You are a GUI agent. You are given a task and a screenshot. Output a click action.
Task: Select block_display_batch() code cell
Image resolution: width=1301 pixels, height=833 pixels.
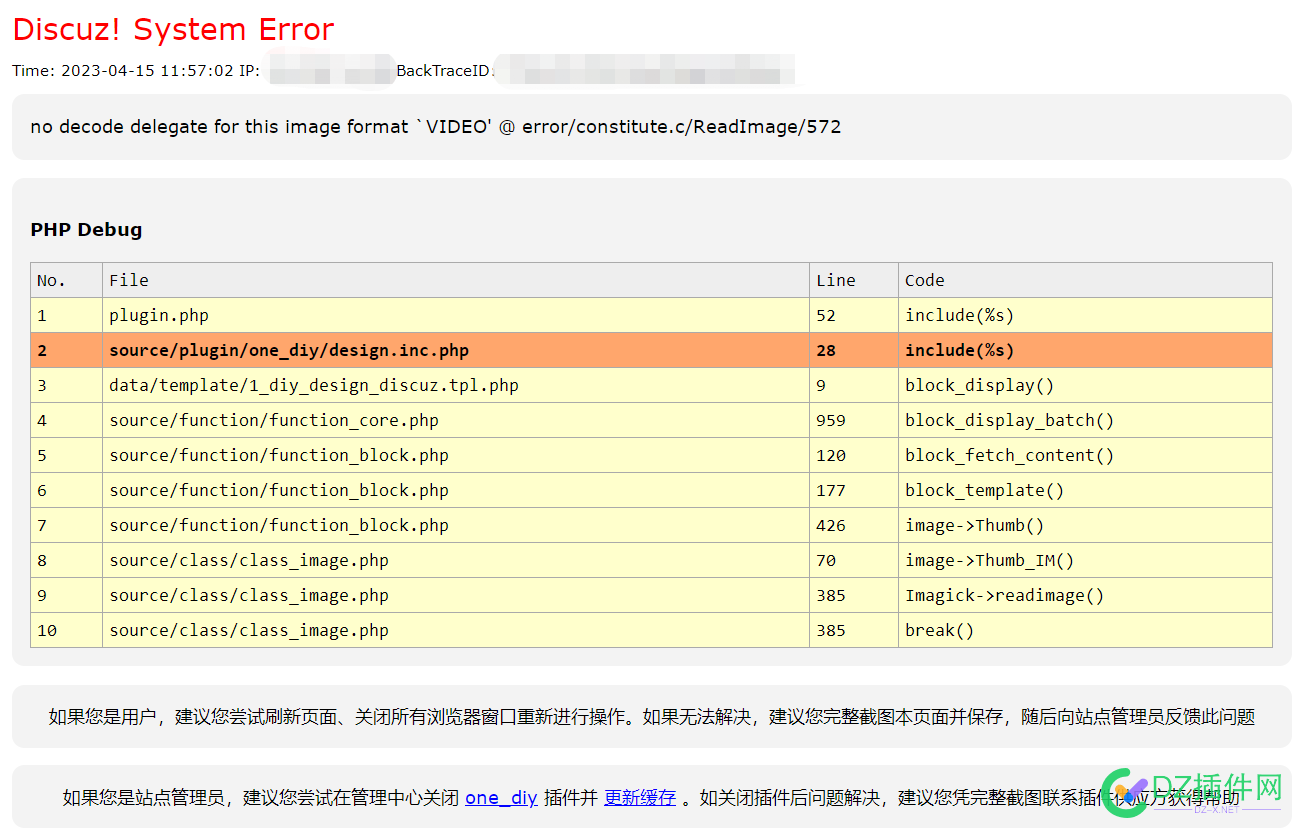point(1085,420)
